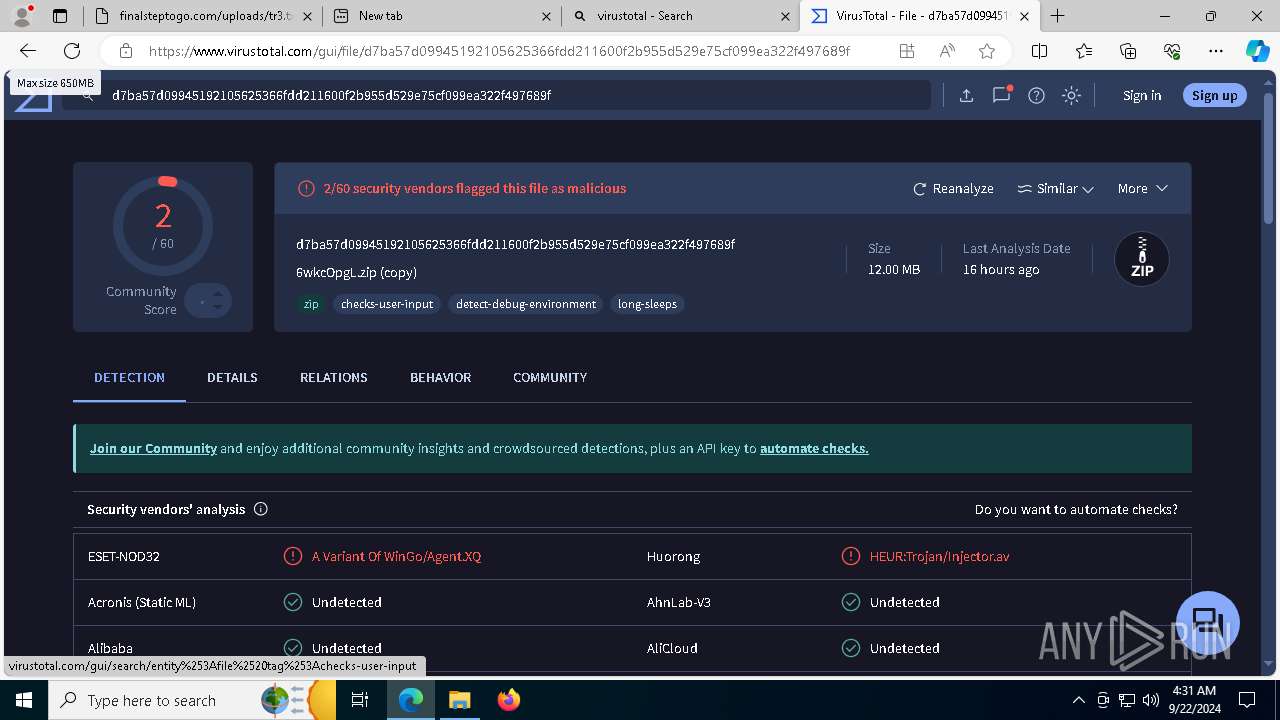Click the ZIP file type icon
This screenshot has width=1280, height=720.
[x=1142, y=259]
